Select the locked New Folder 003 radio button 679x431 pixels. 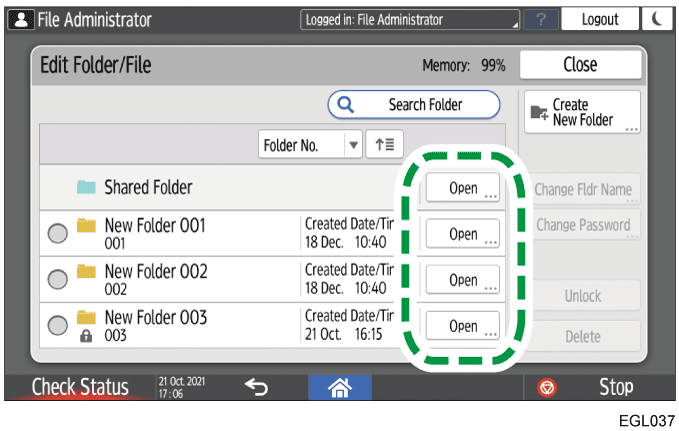(58, 325)
